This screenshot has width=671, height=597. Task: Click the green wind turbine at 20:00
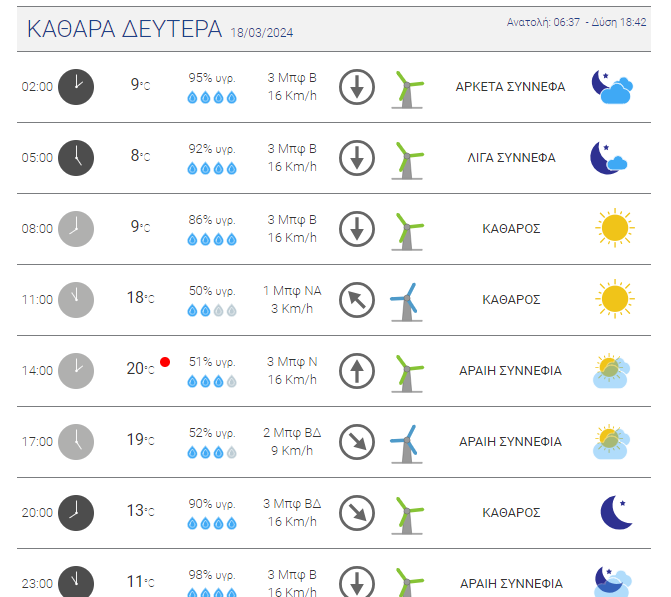[x=407, y=515]
